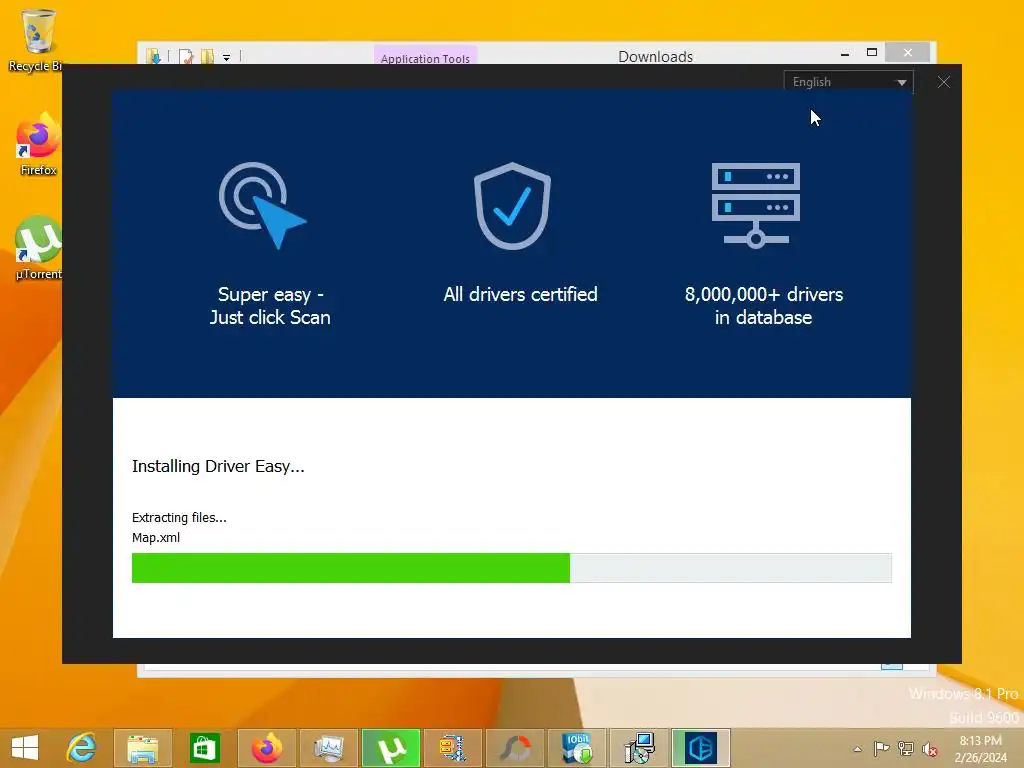This screenshot has width=1024, height=768.
Task: Click 'Super easy - Just click Scan' caption
Action: (x=270, y=306)
